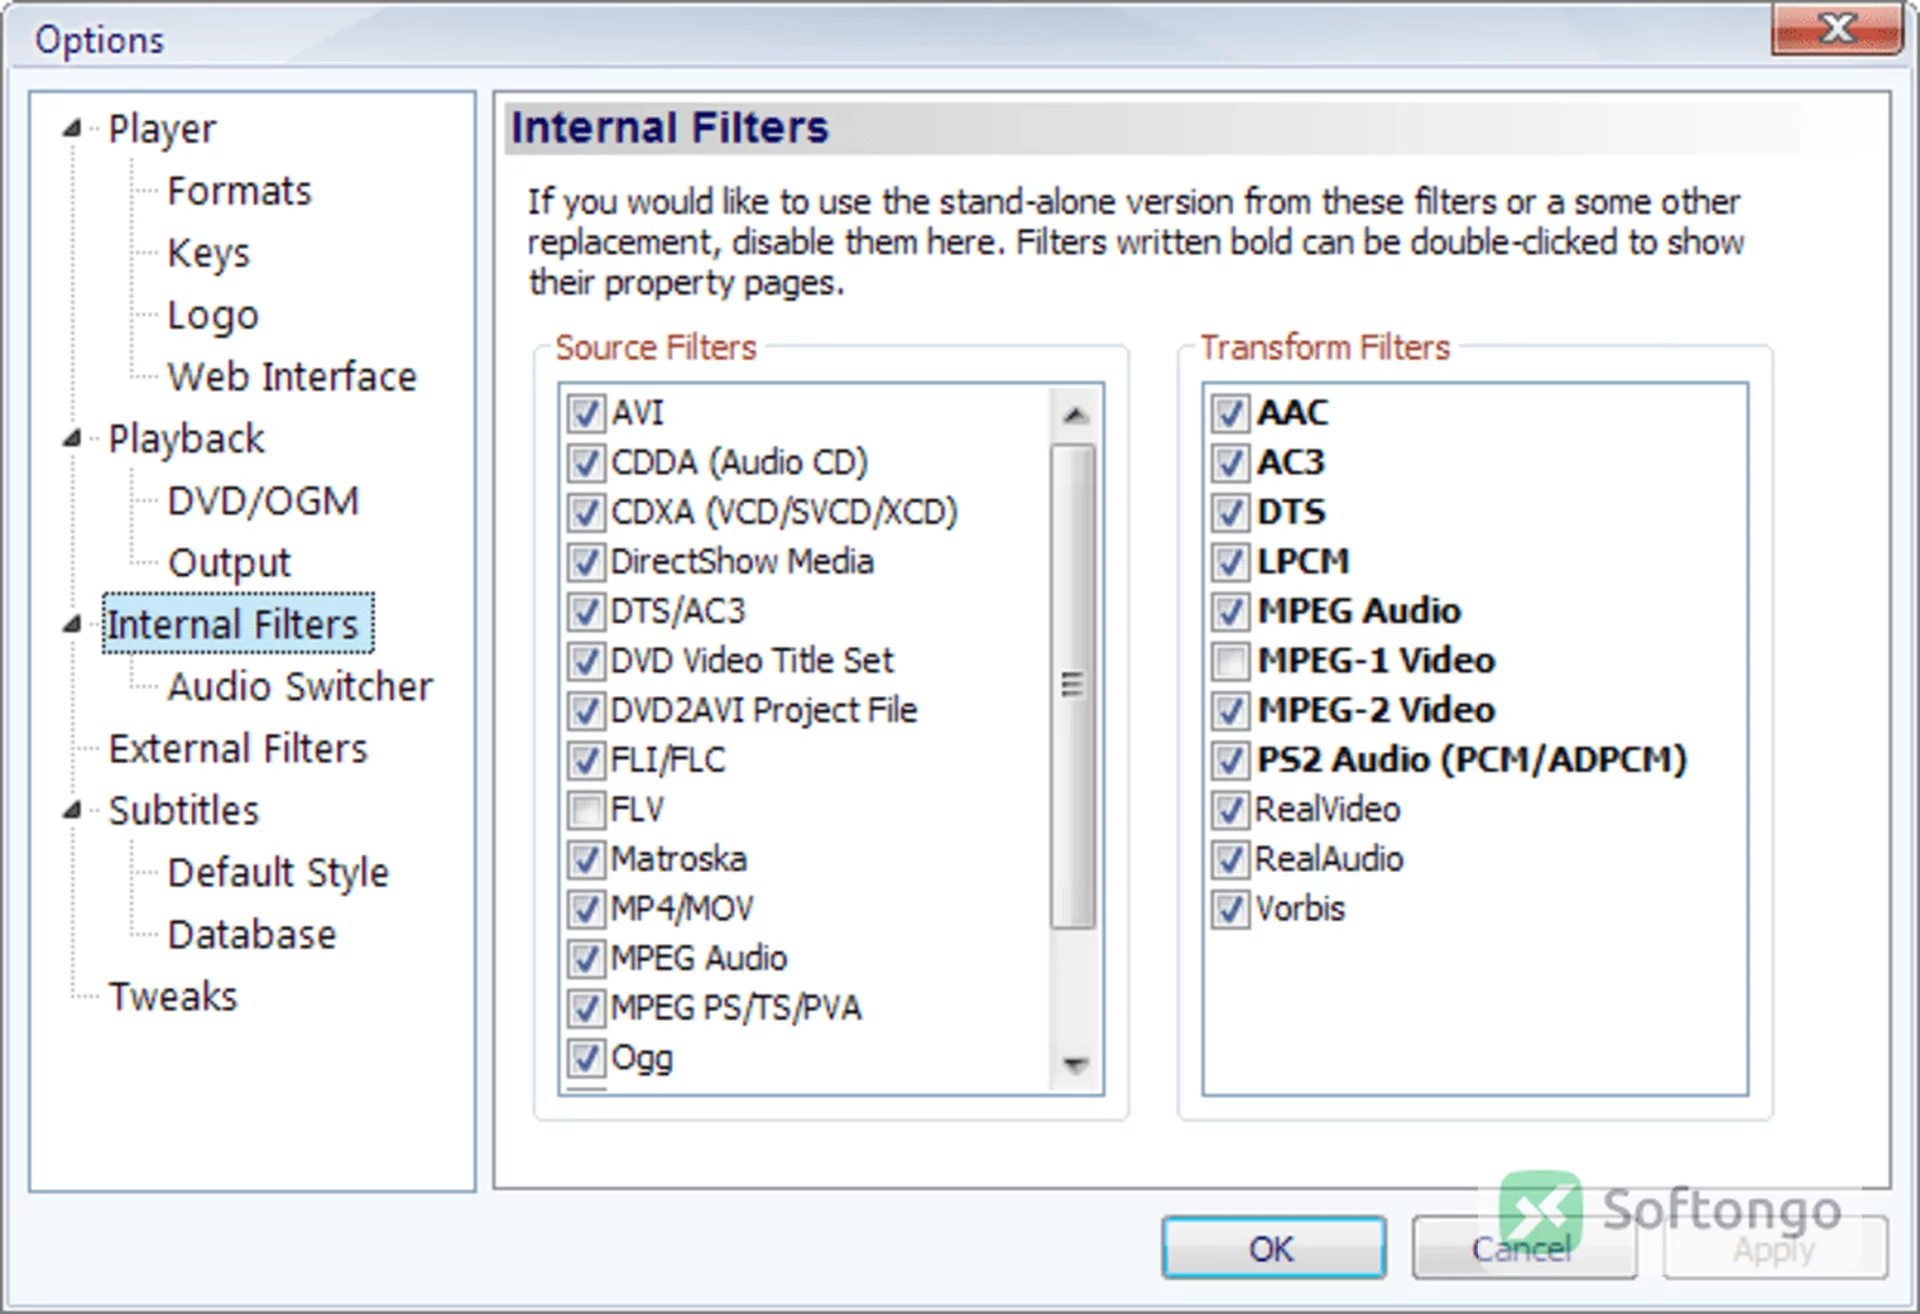
Task: Select Audio Switcher in the tree
Action: (300, 687)
